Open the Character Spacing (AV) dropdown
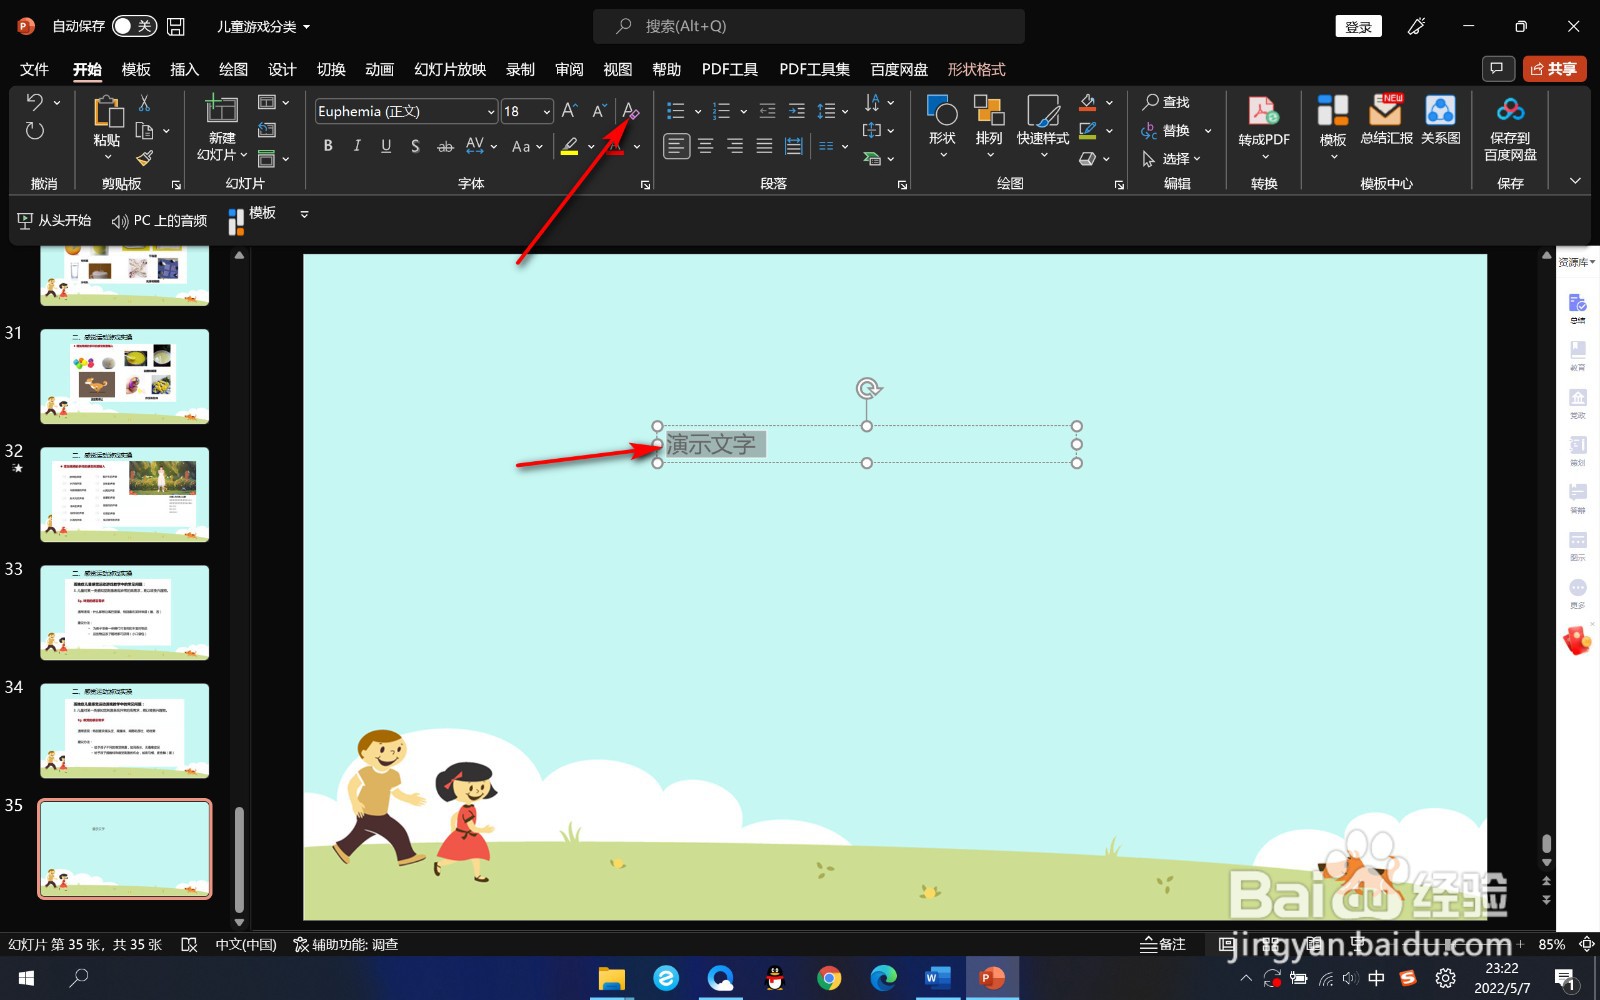Screen dimensions: 1600x1000 click(x=482, y=146)
